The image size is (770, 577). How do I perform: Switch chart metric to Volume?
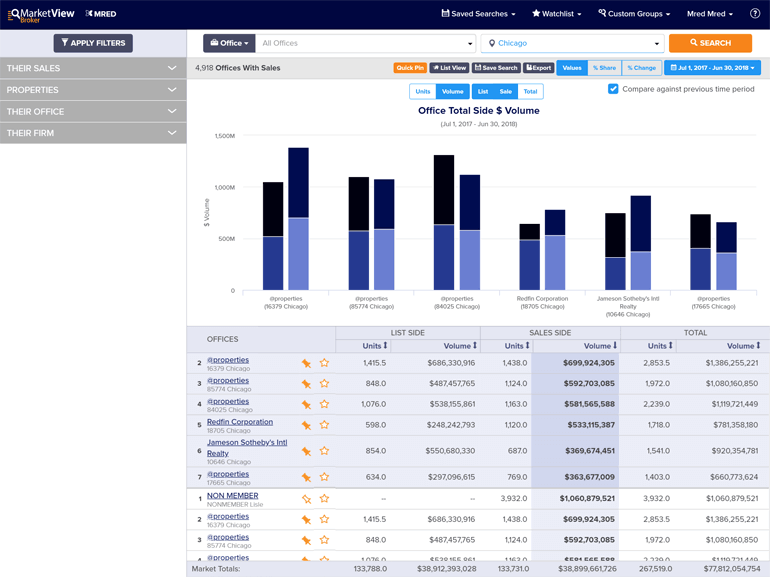pyautogui.click(x=452, y=91)
